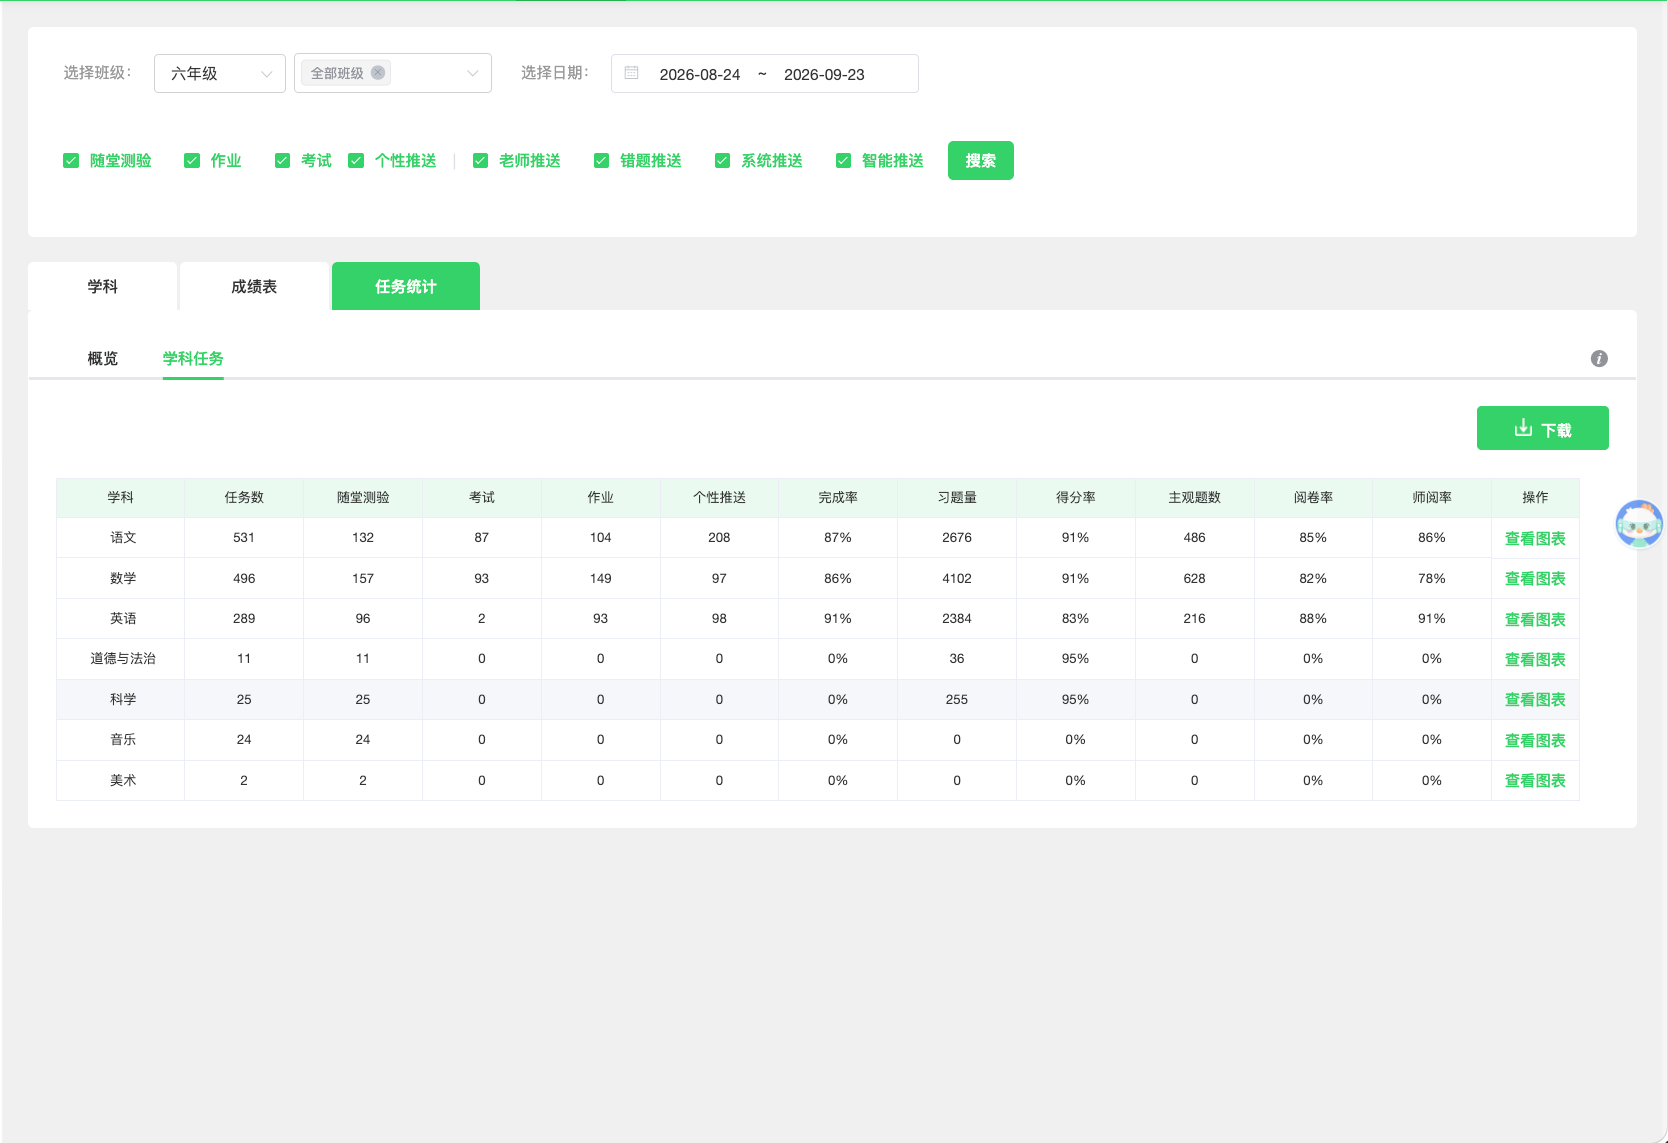This screenshot has height=1143, width=1668.
Task: Uncheck the 随堂测验 checkbox
Action: tap(71, 161)
